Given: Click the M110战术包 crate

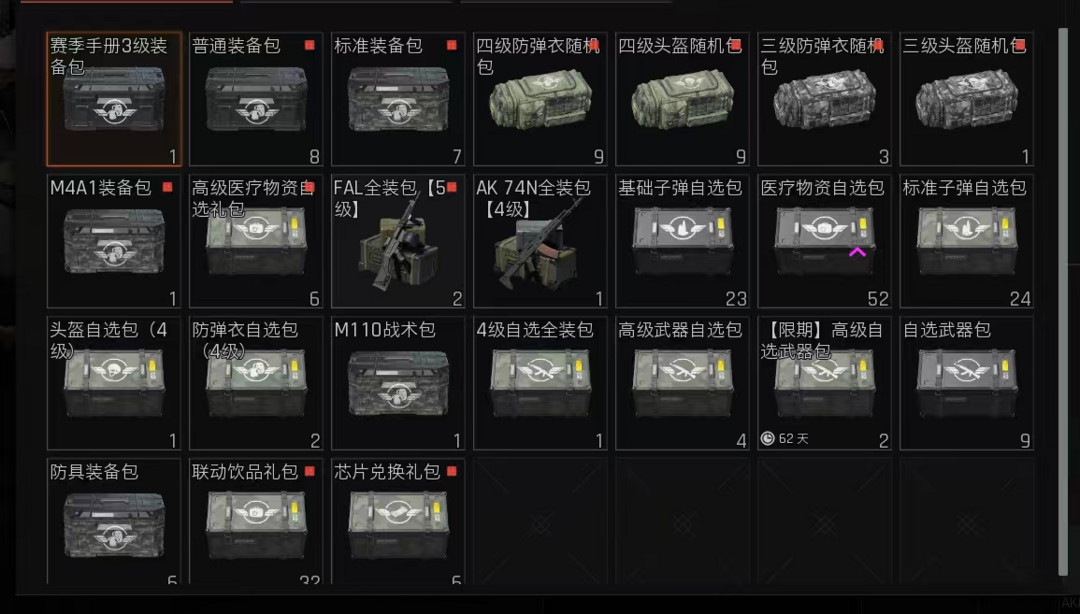Looking at the screenshot, I should coord(398,383).
